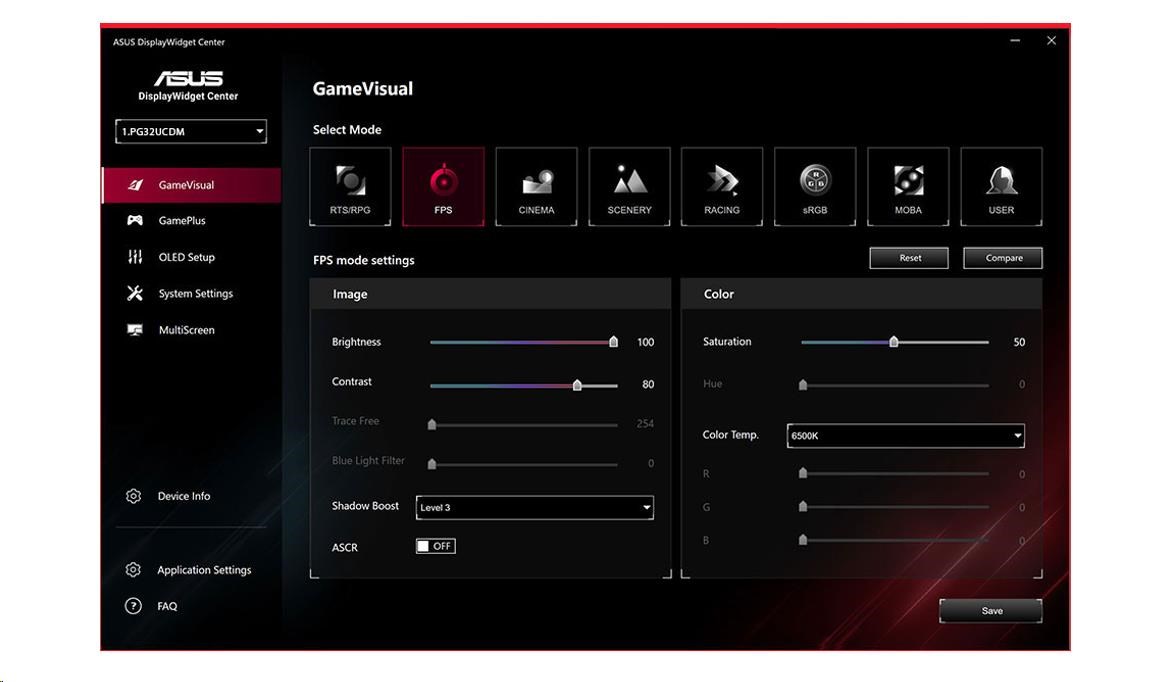The height and width of the screenshot is (682, 1153).
Task: Open the monitor selector 1.PG32UCDM dropdown
Action: tap(191, 131)
